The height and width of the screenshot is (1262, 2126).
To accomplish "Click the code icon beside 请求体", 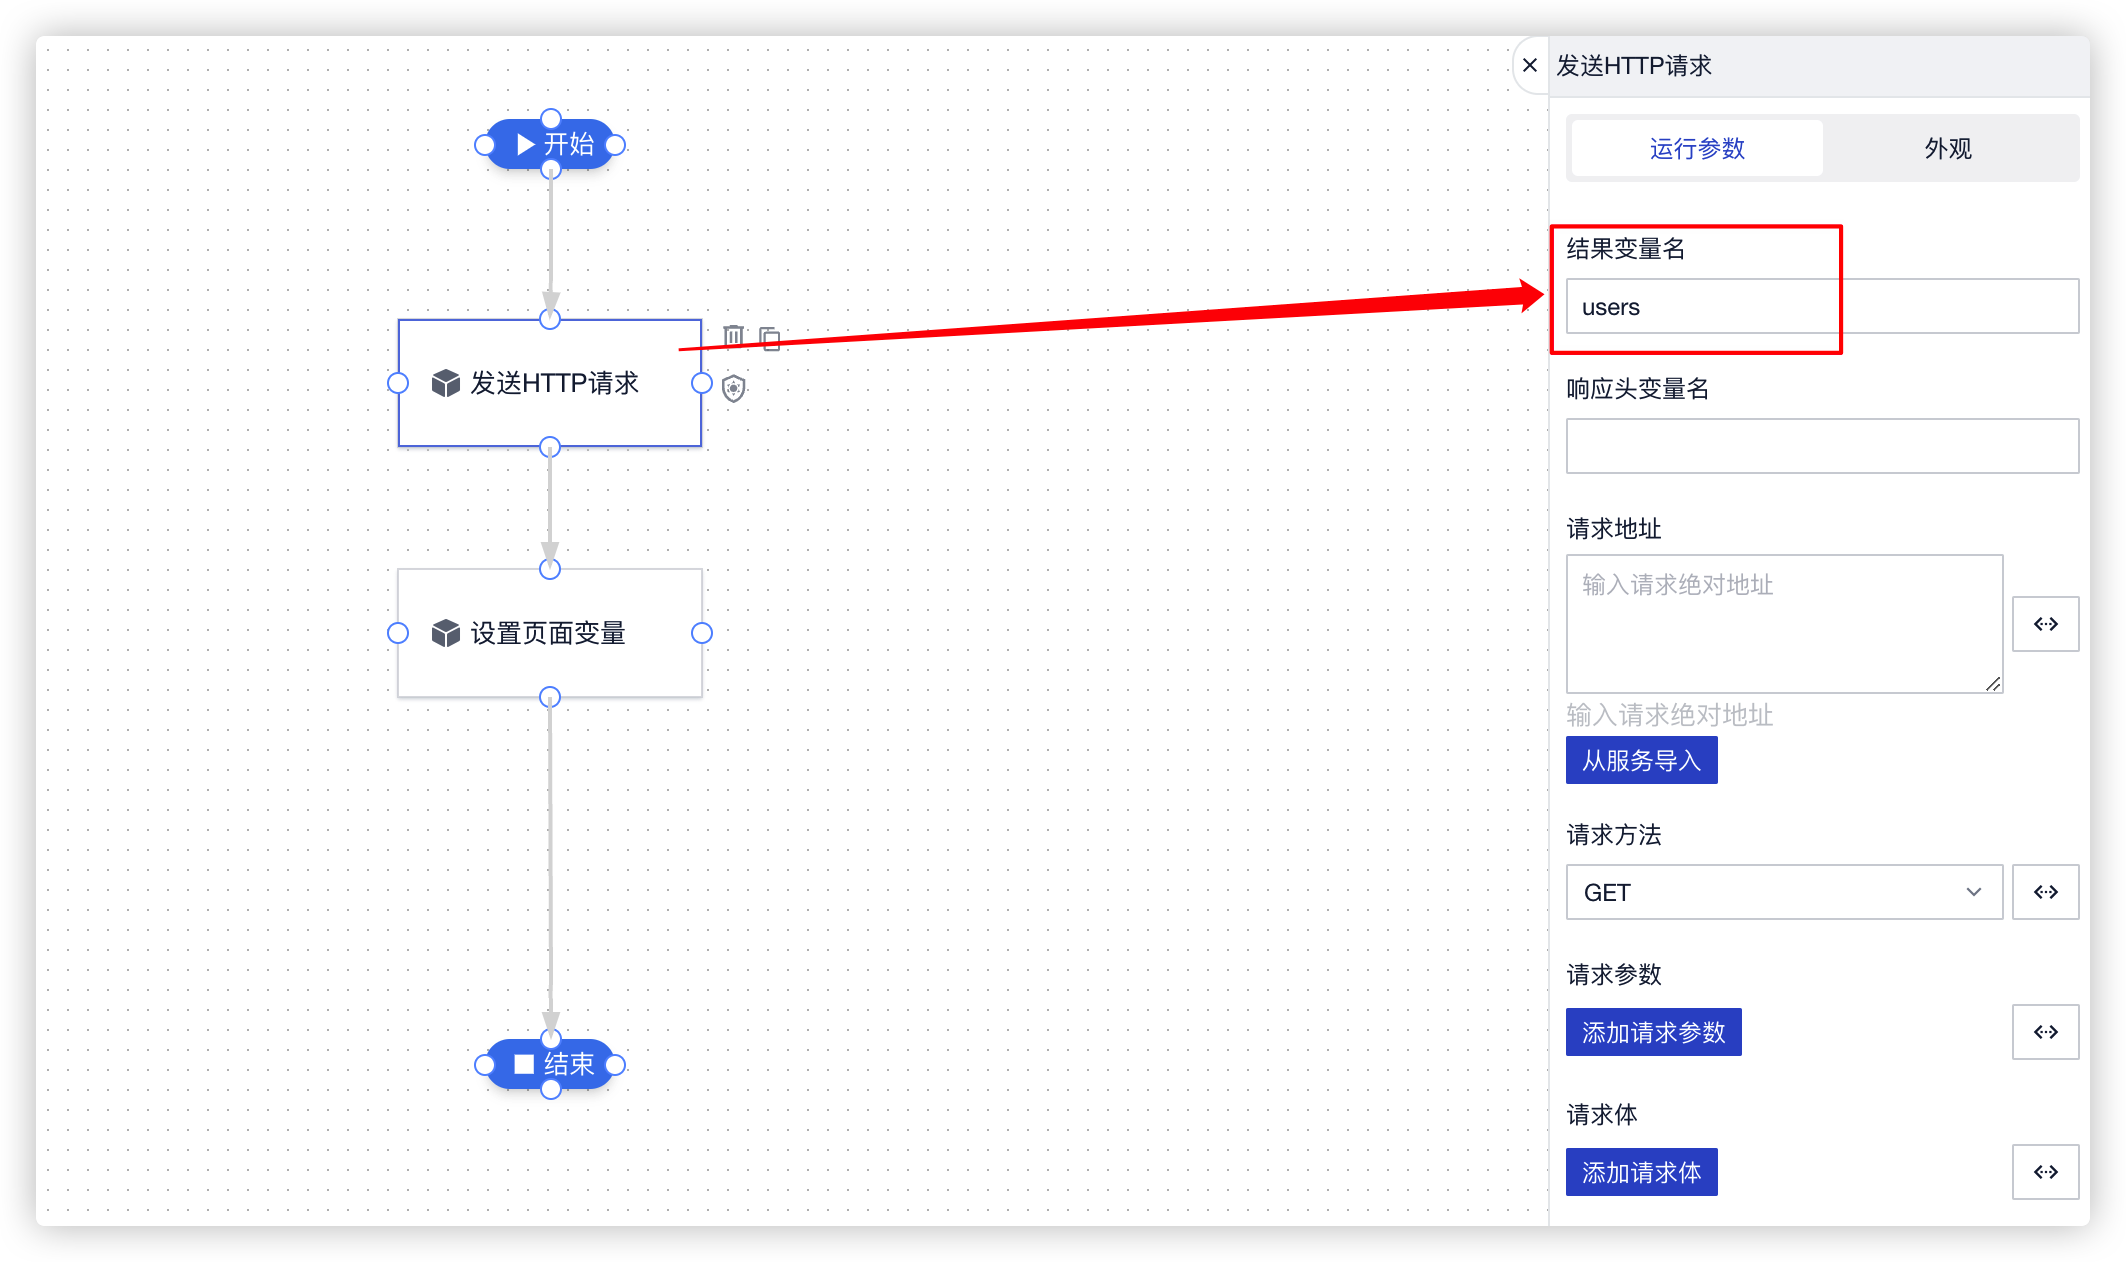I will click(2046, 1171).
